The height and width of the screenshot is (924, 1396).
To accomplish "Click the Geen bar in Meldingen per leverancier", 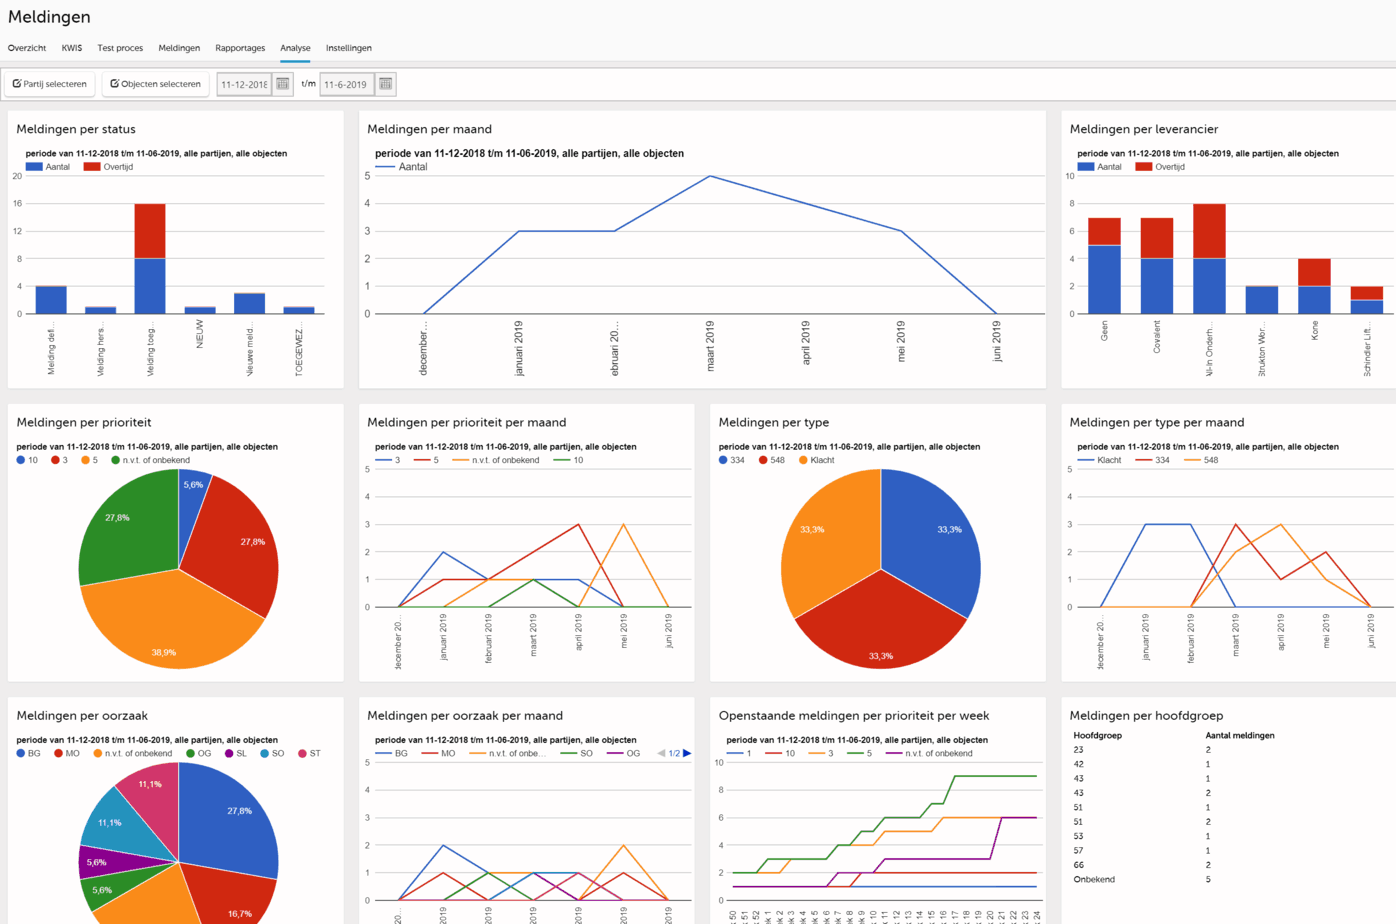I will [x=1104, y=266].
